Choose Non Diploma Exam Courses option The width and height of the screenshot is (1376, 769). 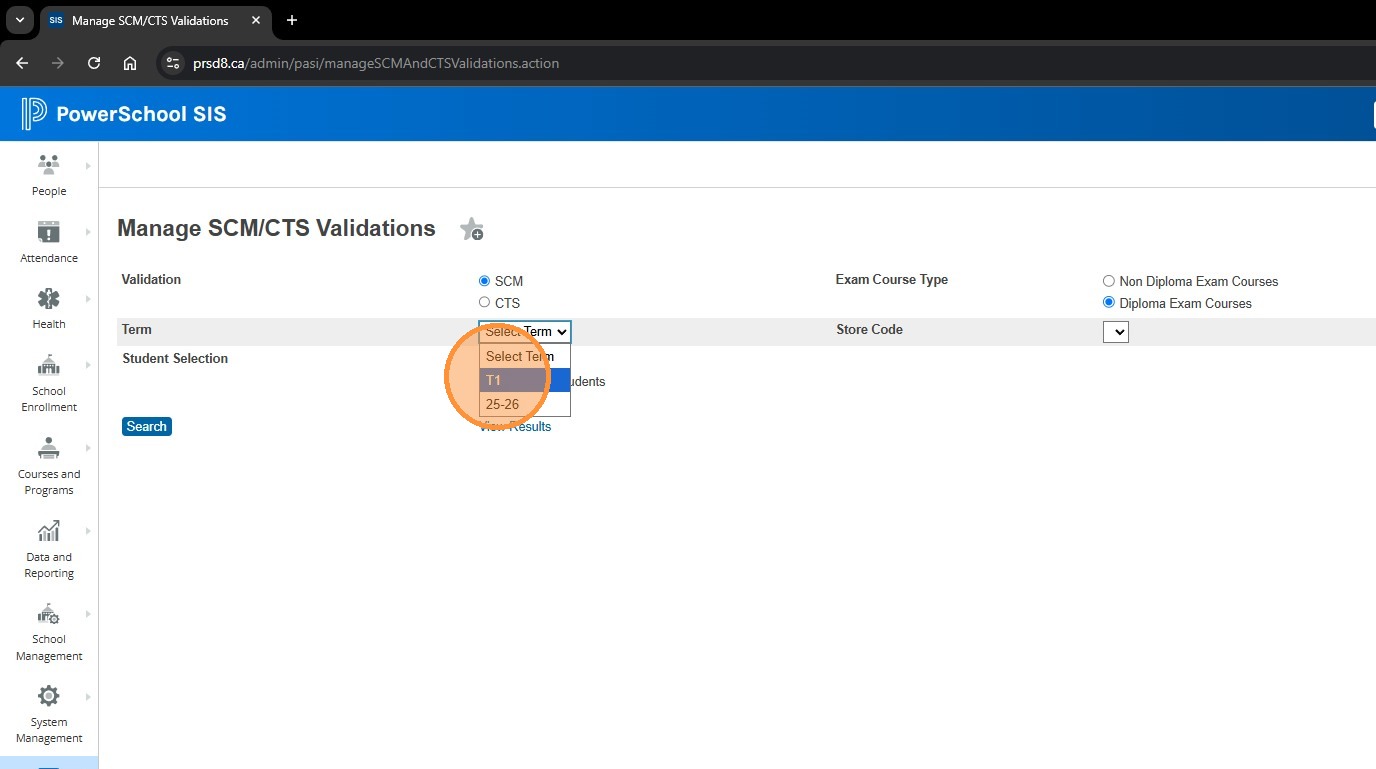pos(1108,281)
